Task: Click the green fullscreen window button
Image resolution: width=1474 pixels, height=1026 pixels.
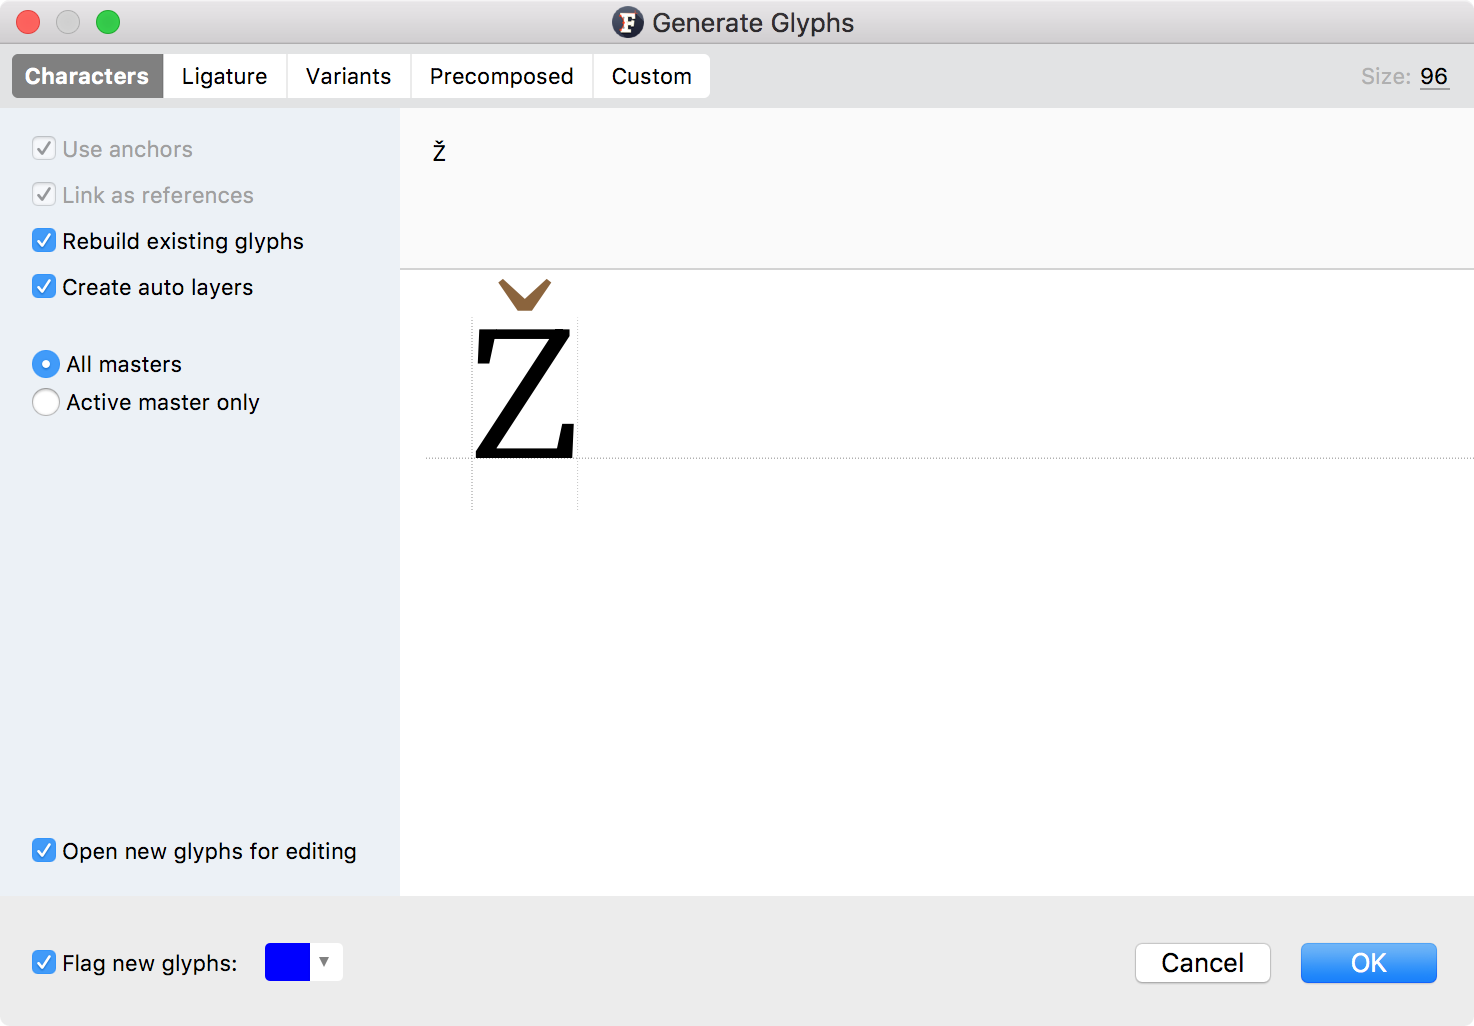Action: click(108, 22)
